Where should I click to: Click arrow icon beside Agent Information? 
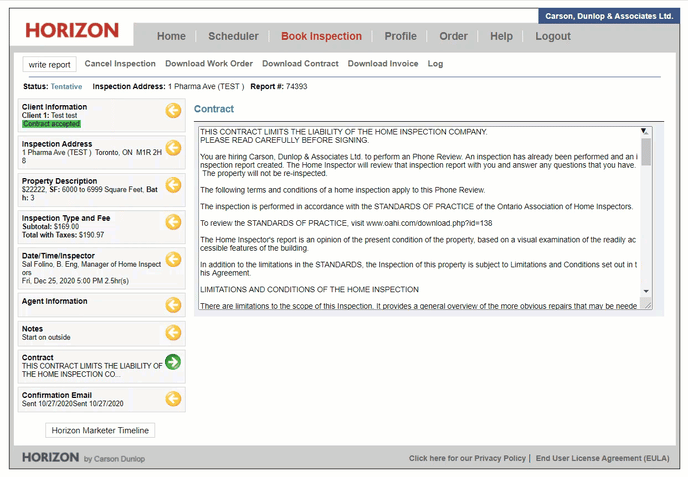click(173, 304)
